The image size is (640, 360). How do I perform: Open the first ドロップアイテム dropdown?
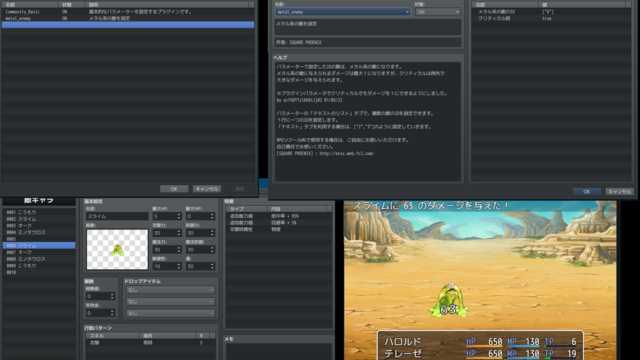[x=170, y=290]
